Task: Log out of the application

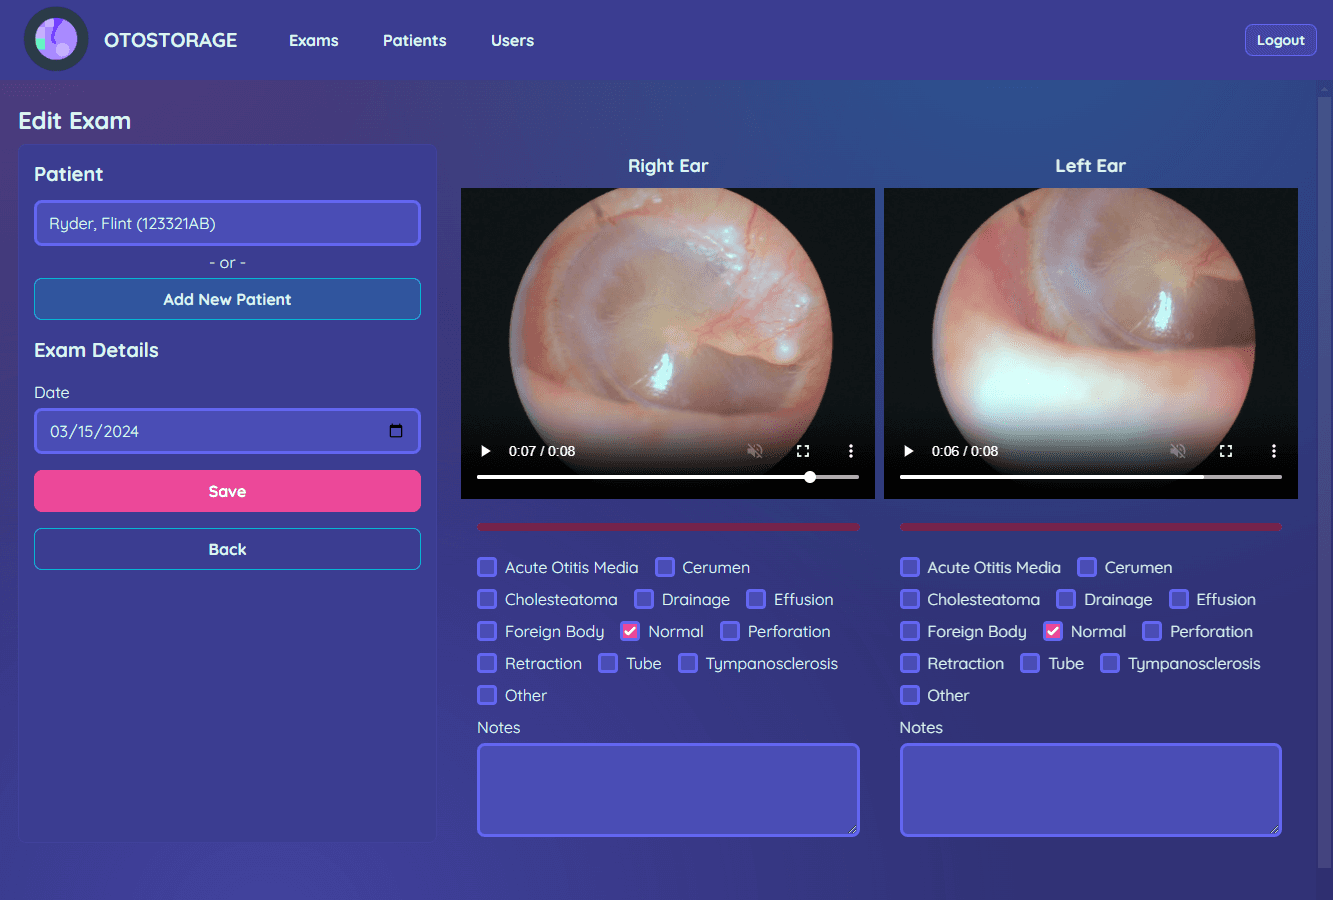Action: click(1280, 40)
